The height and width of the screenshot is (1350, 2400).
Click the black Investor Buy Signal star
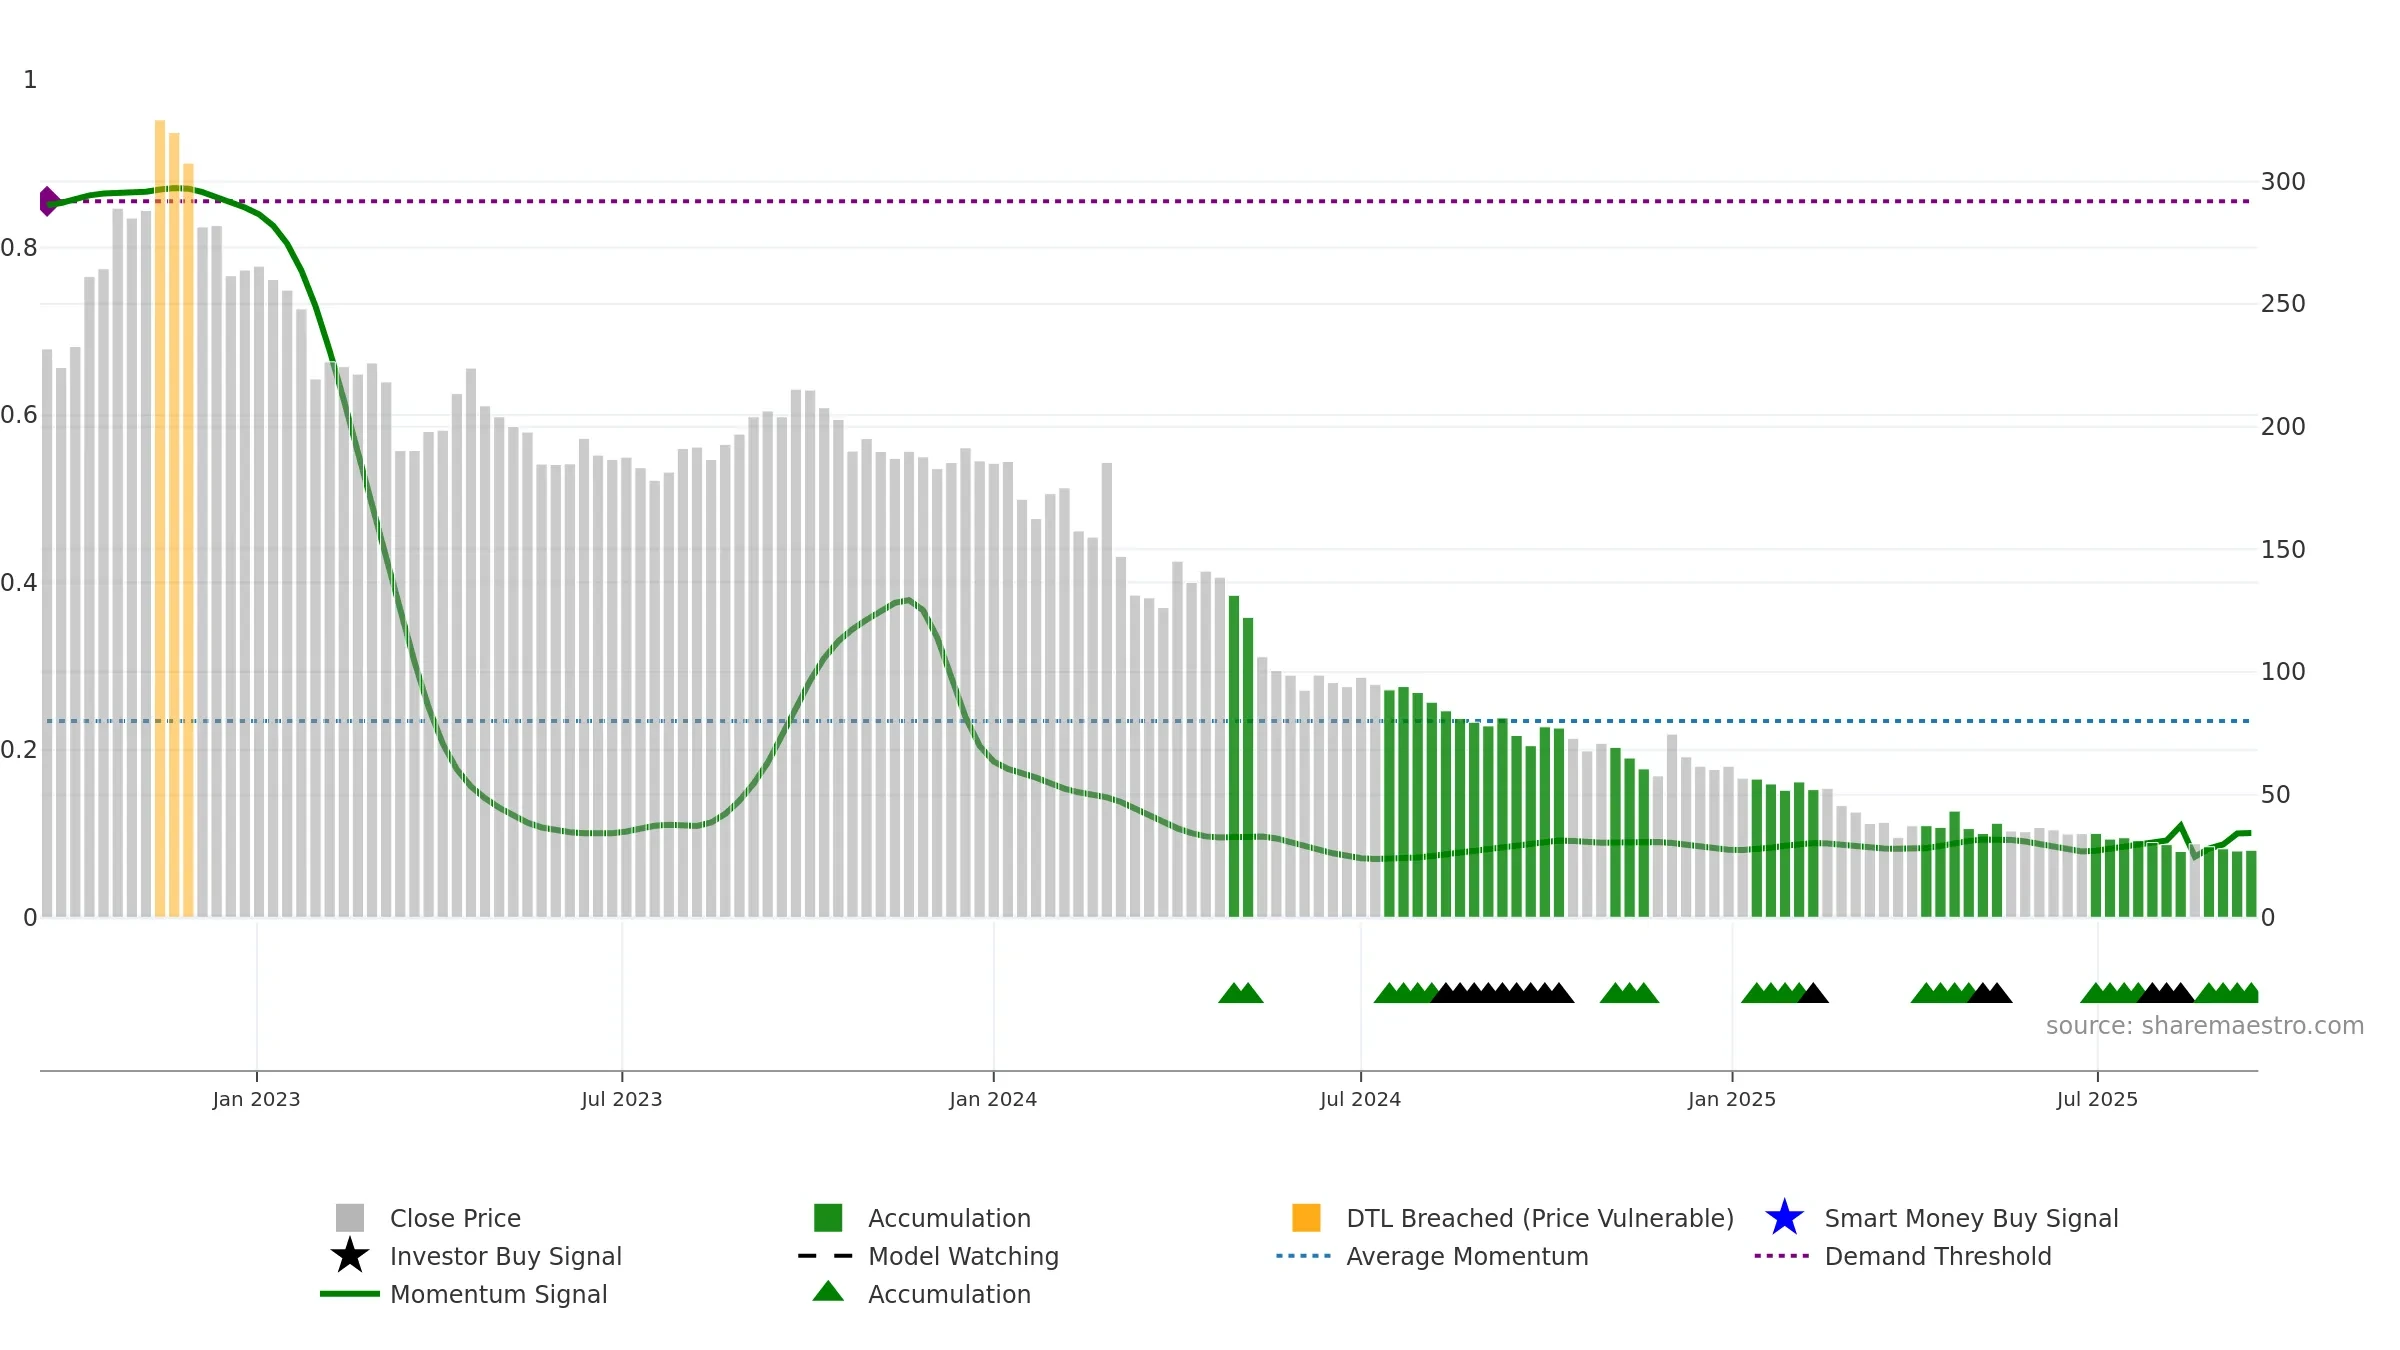click(x=350, y=1256)
